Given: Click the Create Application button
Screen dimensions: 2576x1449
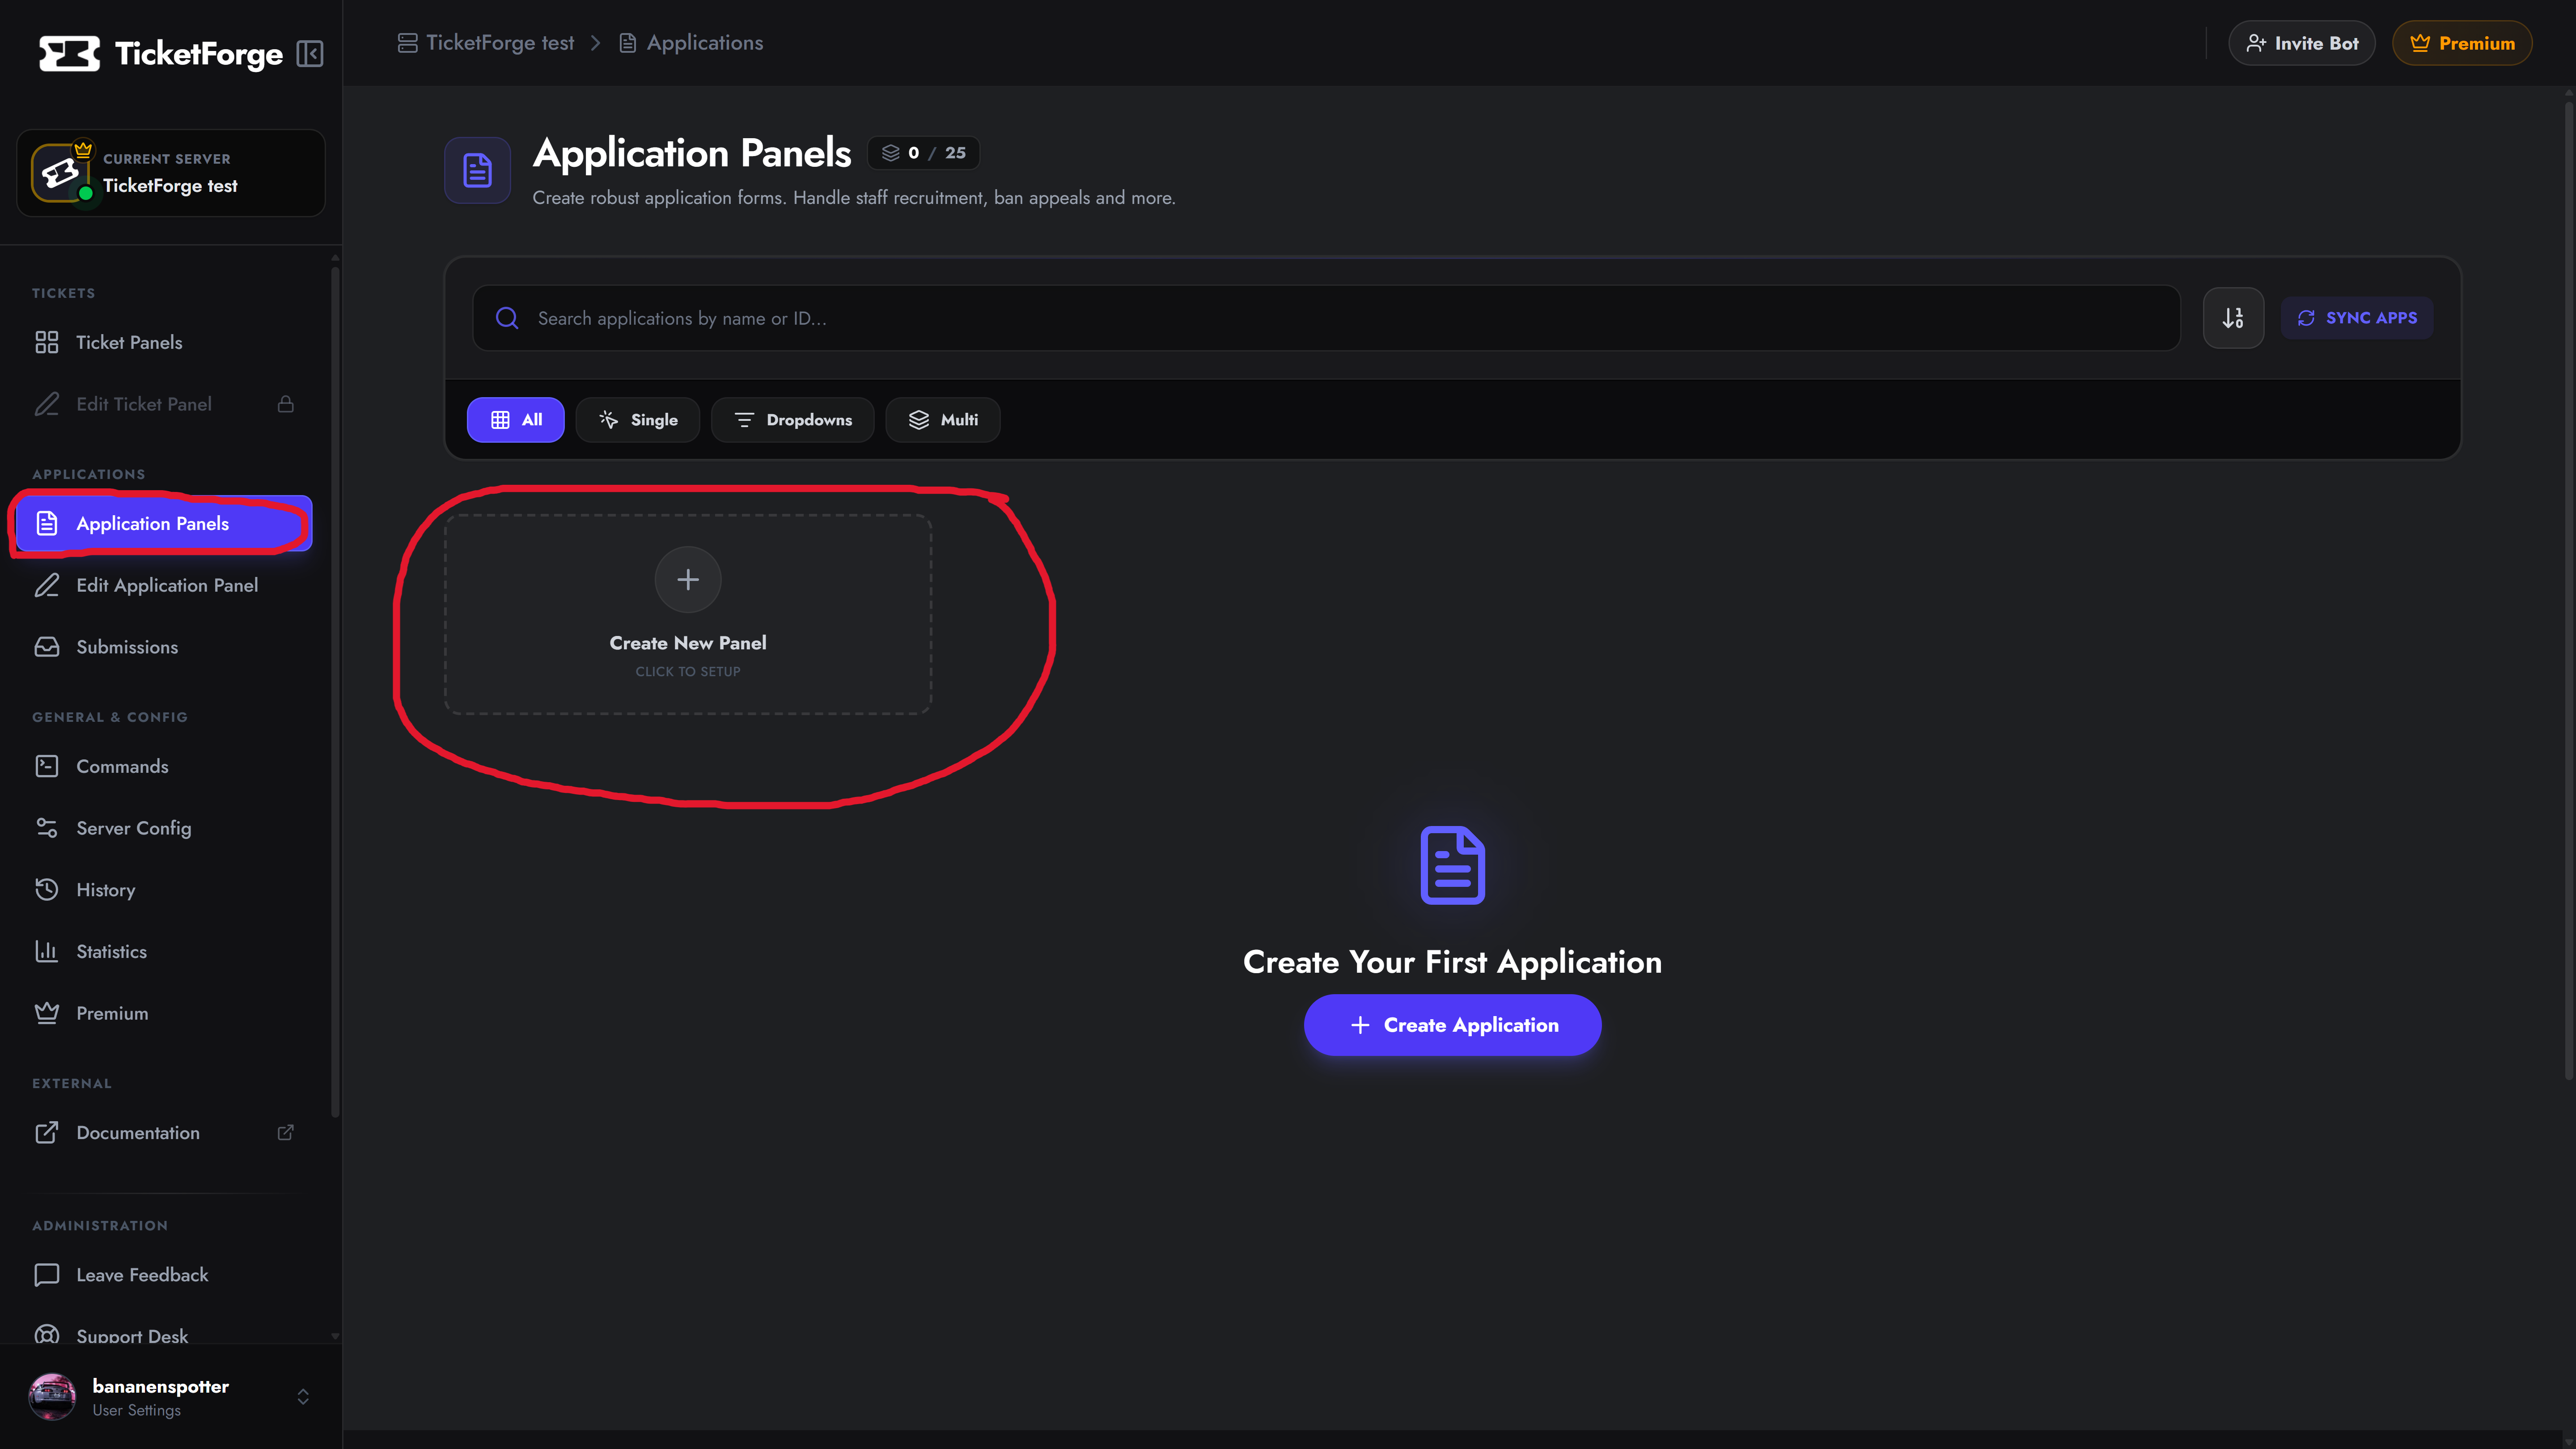Looking at the screenshot, I should coord(1453,1025).
